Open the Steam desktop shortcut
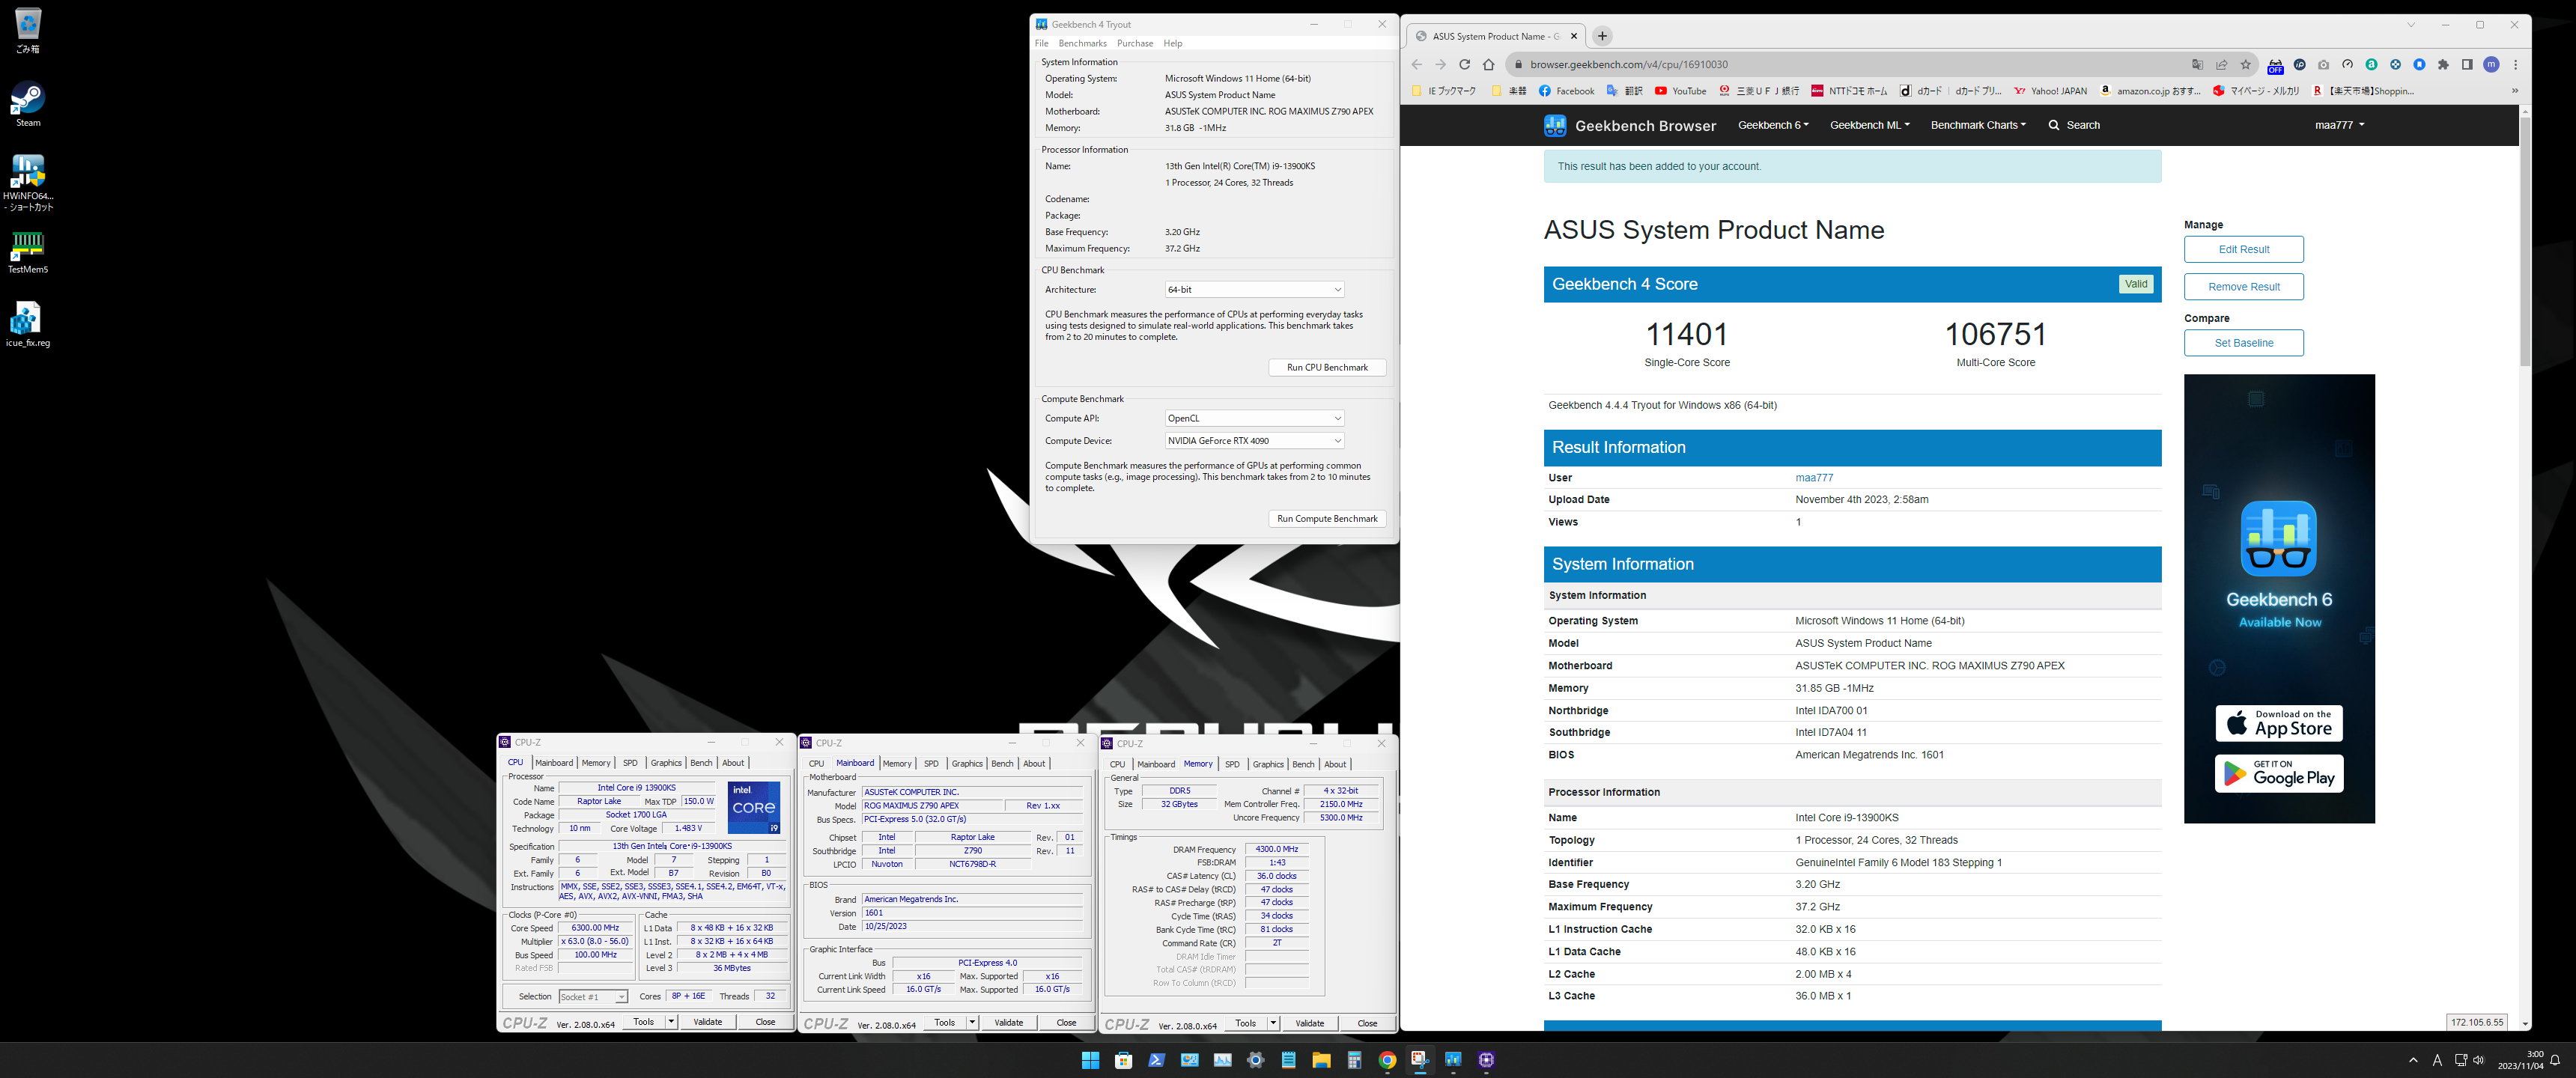Viewport: 2576px width, 1078px height. pos(27,104)
